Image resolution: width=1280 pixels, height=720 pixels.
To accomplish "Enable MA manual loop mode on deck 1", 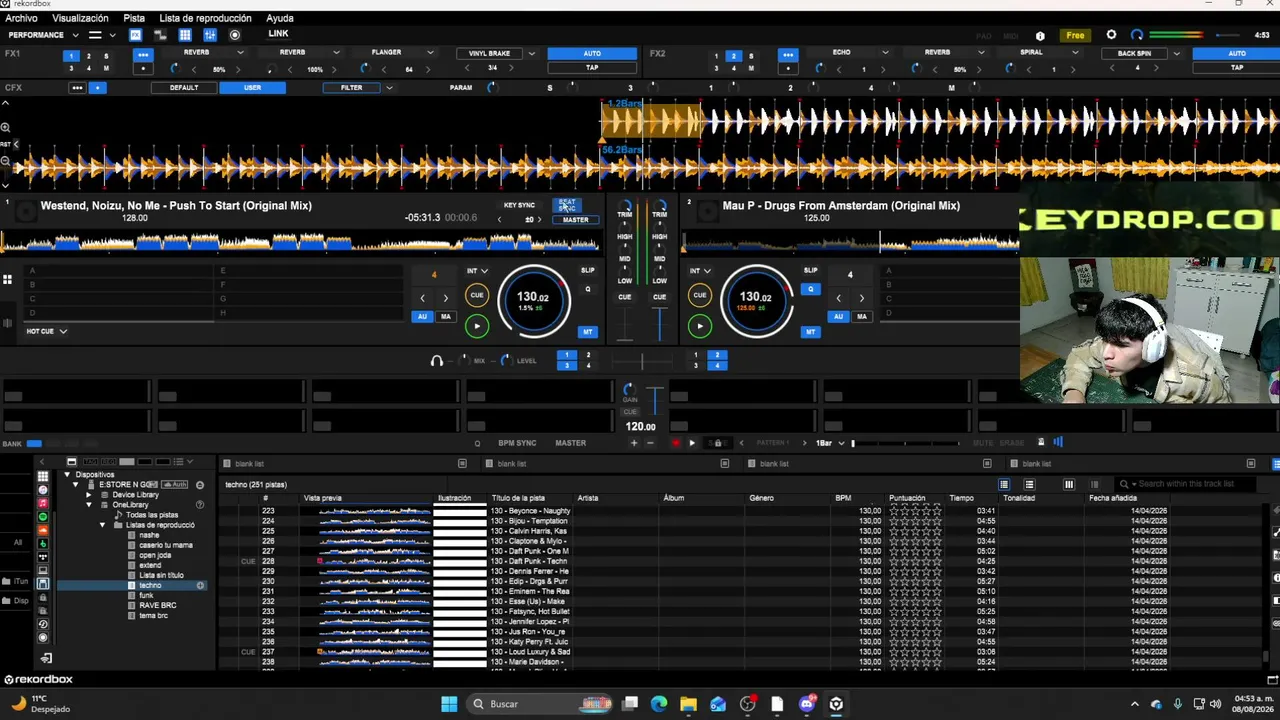I will 445,317.
